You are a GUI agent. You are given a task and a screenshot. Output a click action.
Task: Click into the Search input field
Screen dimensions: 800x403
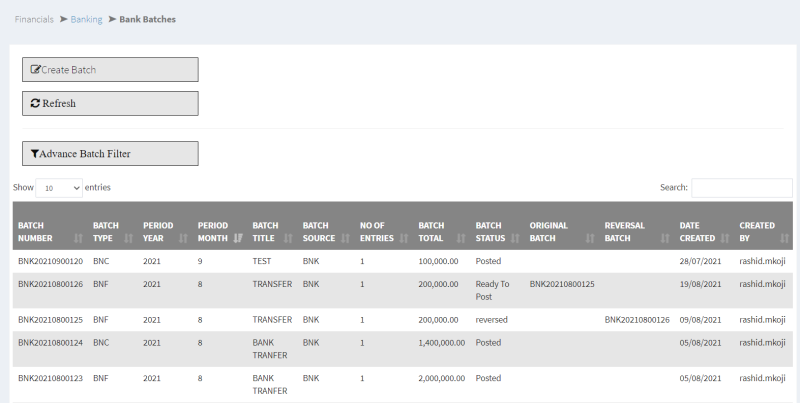tap(741, 188)
